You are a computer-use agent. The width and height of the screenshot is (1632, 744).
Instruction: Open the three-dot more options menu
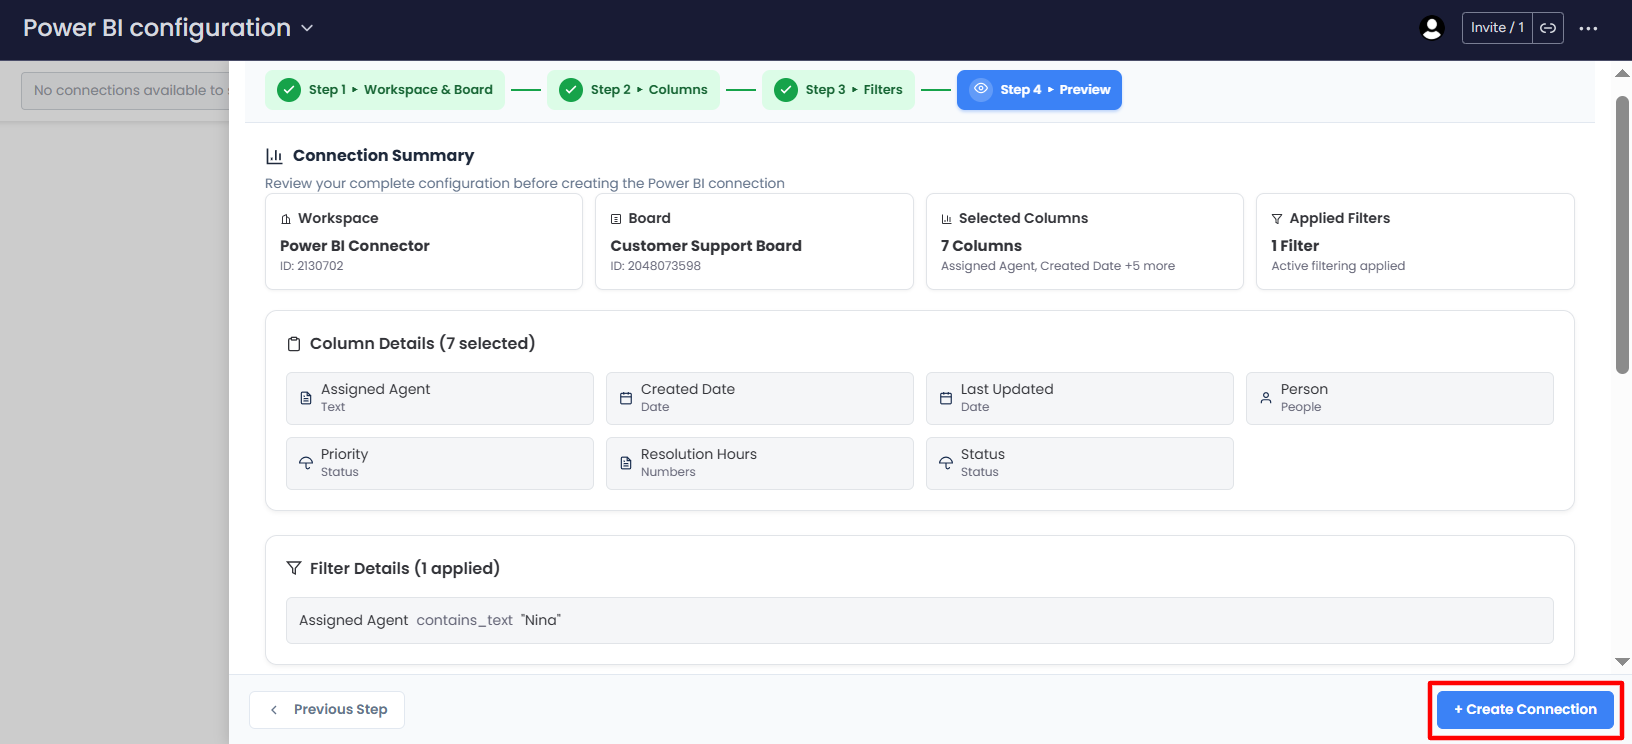pos(1588,28)
